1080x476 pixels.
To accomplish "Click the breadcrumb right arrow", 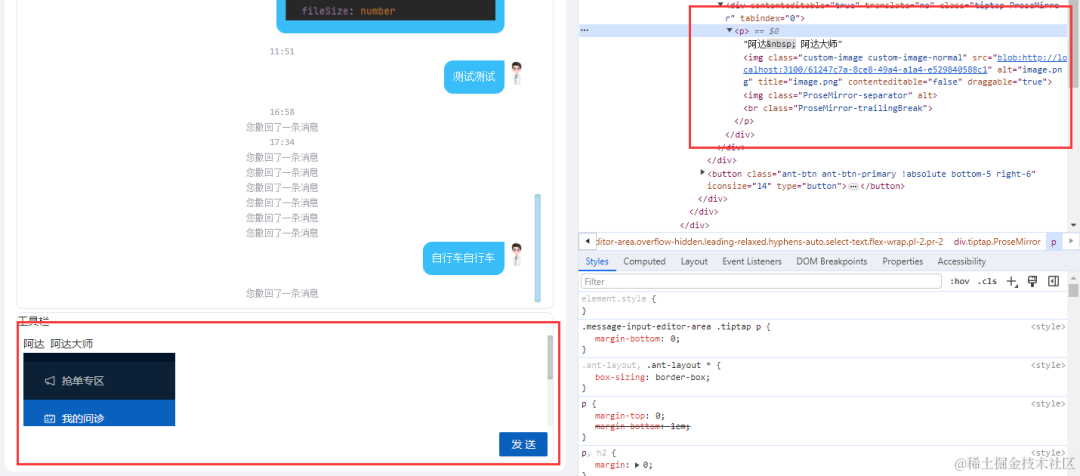I will pyautogui.click(x=1070, y=242).
